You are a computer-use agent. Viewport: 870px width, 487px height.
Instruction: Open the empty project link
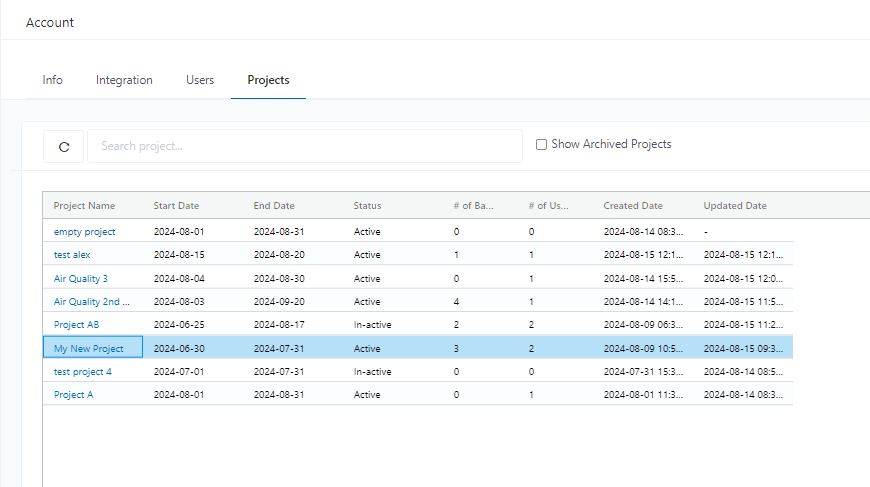click(84, 232)
